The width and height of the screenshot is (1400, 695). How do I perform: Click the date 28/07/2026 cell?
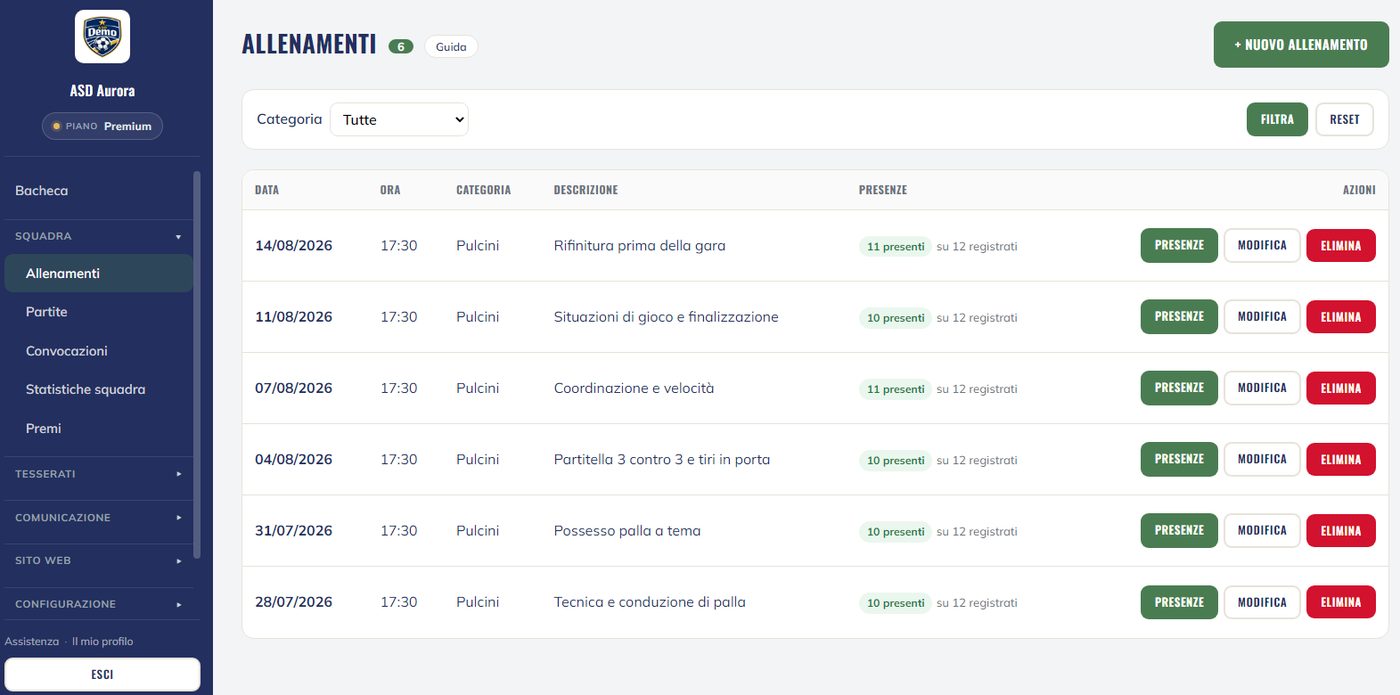(x=294, y=602)
